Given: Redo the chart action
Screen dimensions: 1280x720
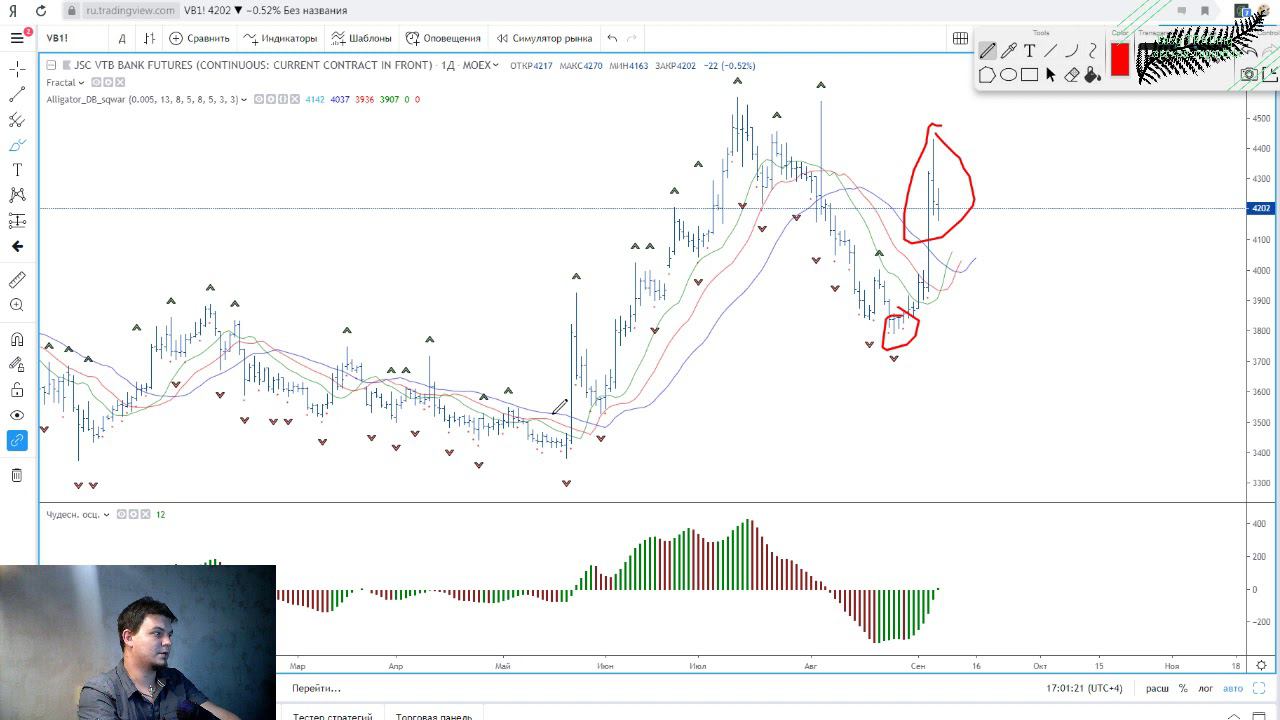Looking at the screenshot, I should point(631,38).
